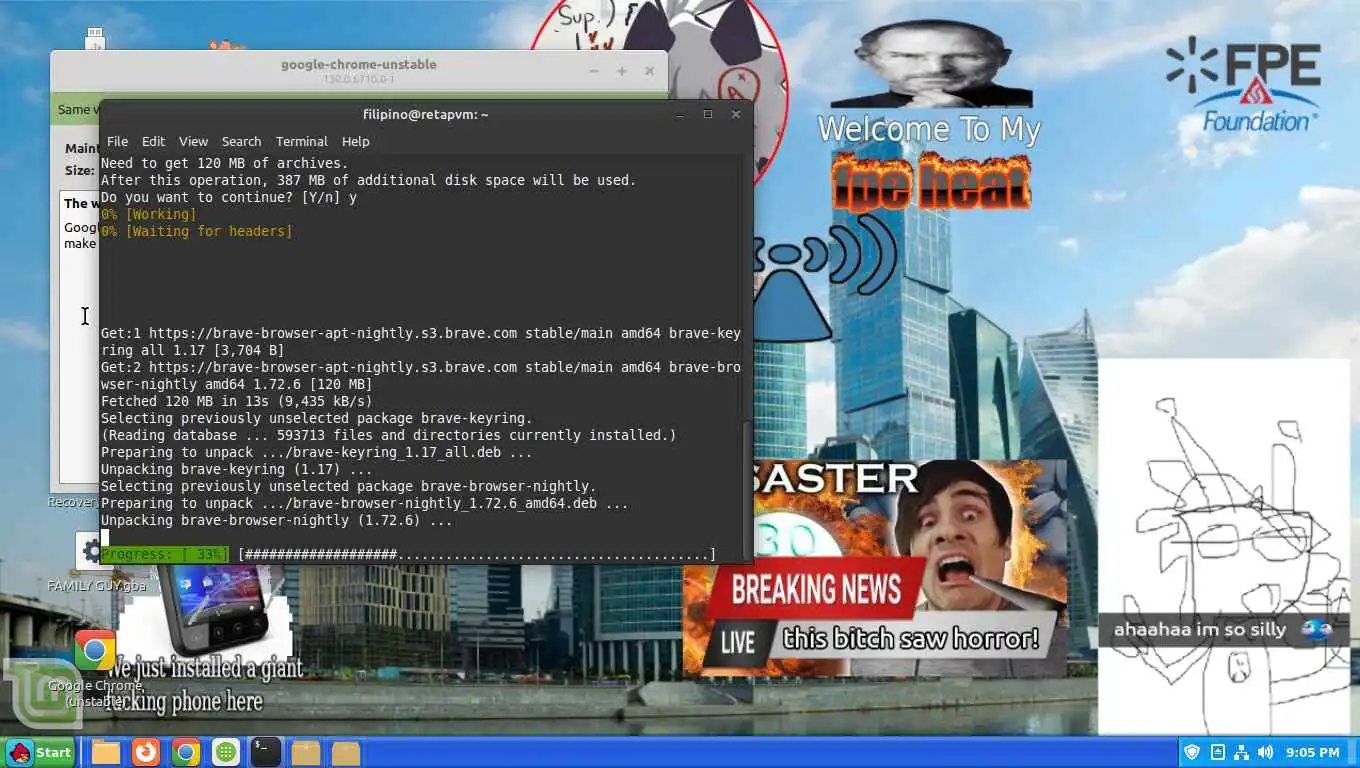This screenshot has height=768, width=1360.
Task: Click the '(Reading database ... 593713 files' line
Action: pyautogui.click(x=389, y=435)
